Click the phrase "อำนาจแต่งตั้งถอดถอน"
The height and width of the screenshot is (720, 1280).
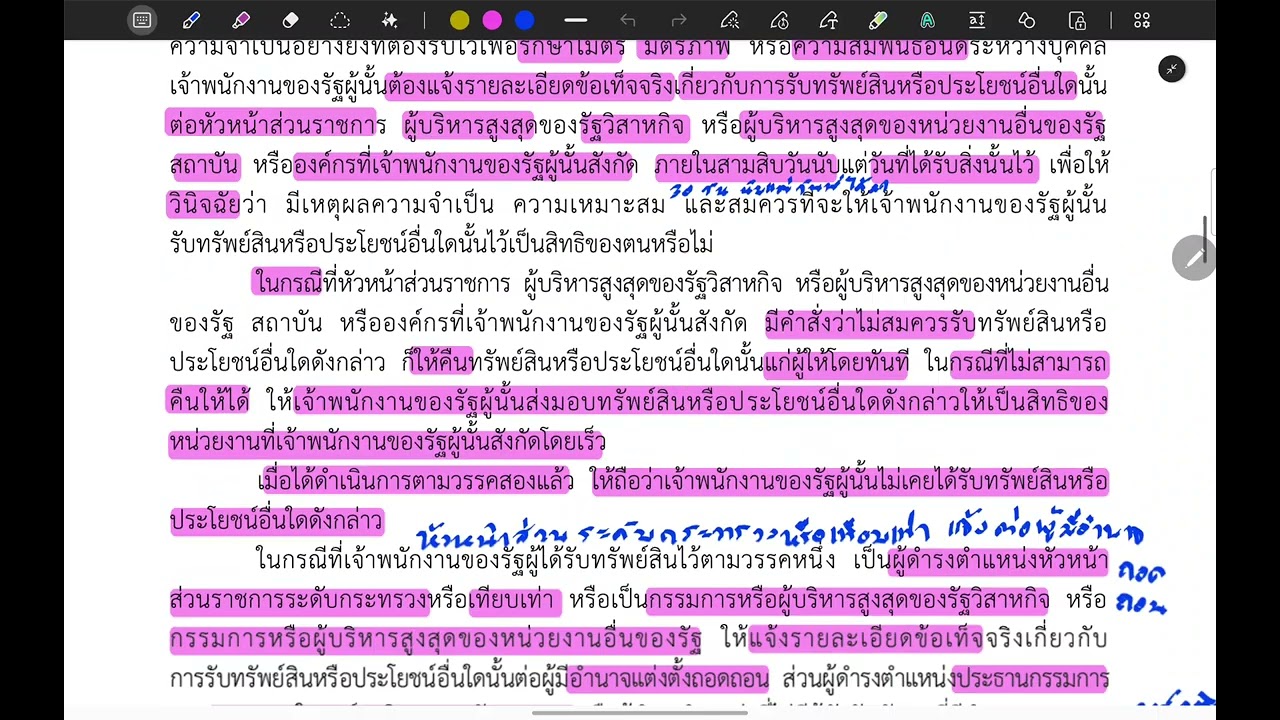pyautogui.click(x=667, y=679)
